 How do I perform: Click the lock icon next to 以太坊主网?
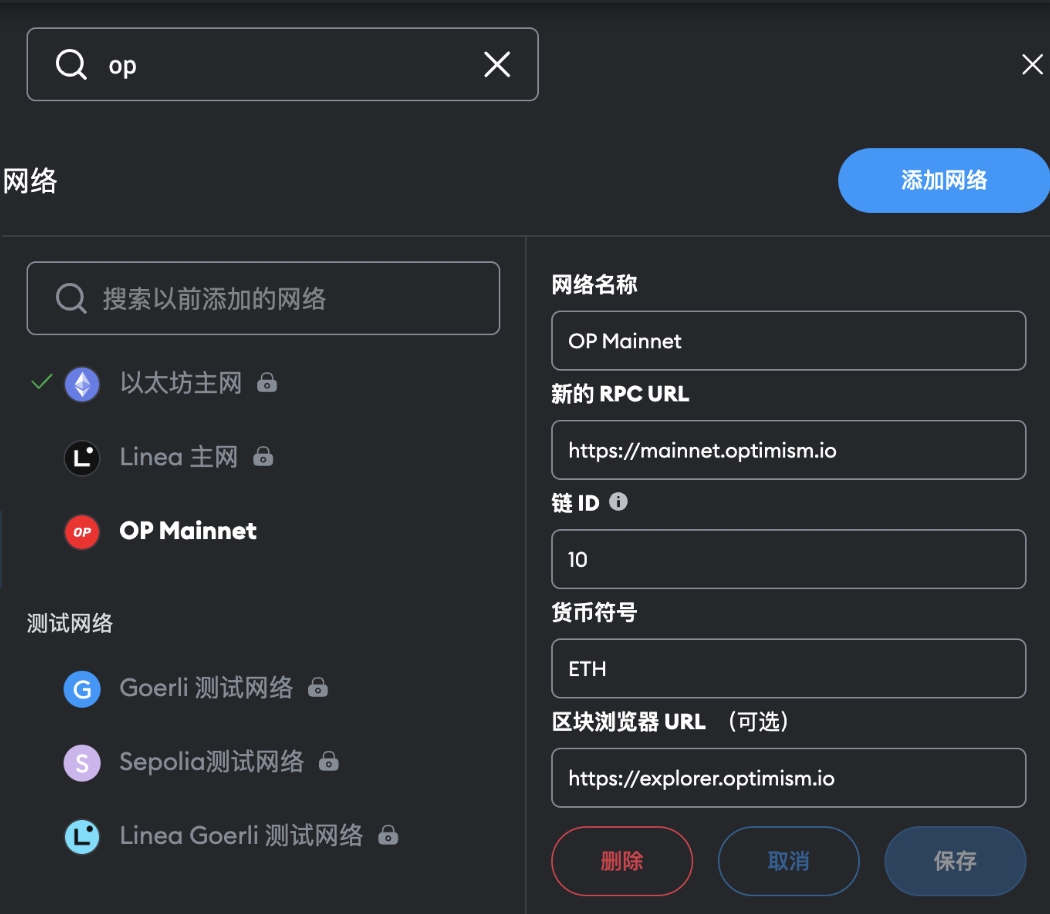click(x=267, y=383)
